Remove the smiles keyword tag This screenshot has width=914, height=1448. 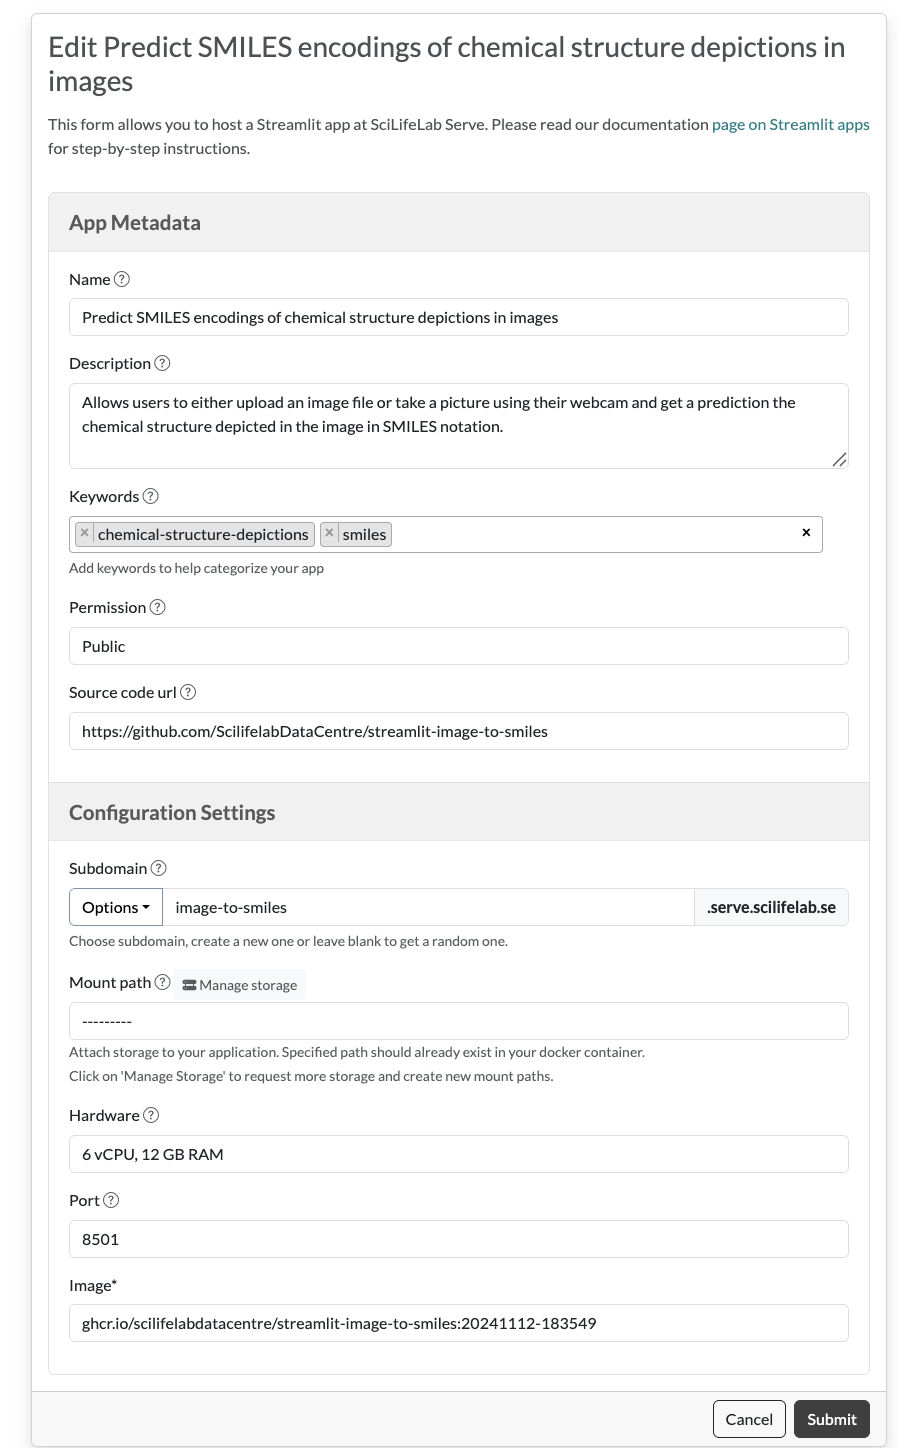pyautogui.click(x=329, y=533)
